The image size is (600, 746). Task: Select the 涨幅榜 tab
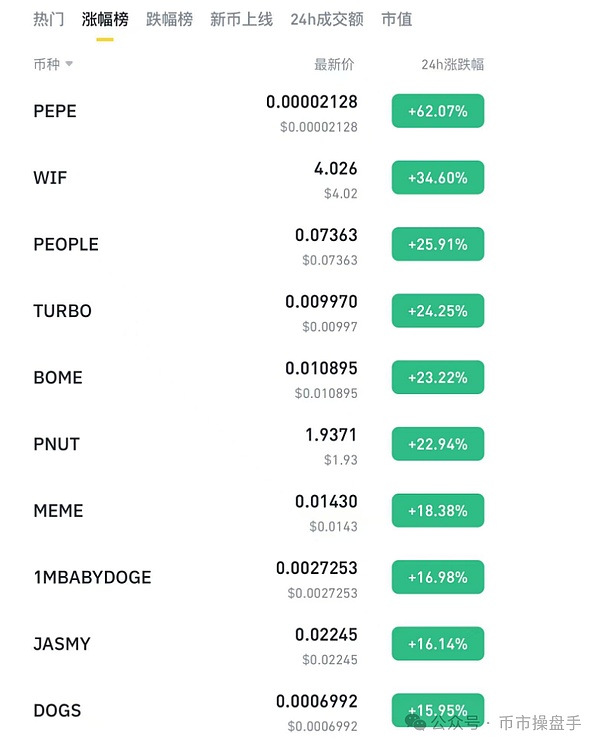(105, 19)
